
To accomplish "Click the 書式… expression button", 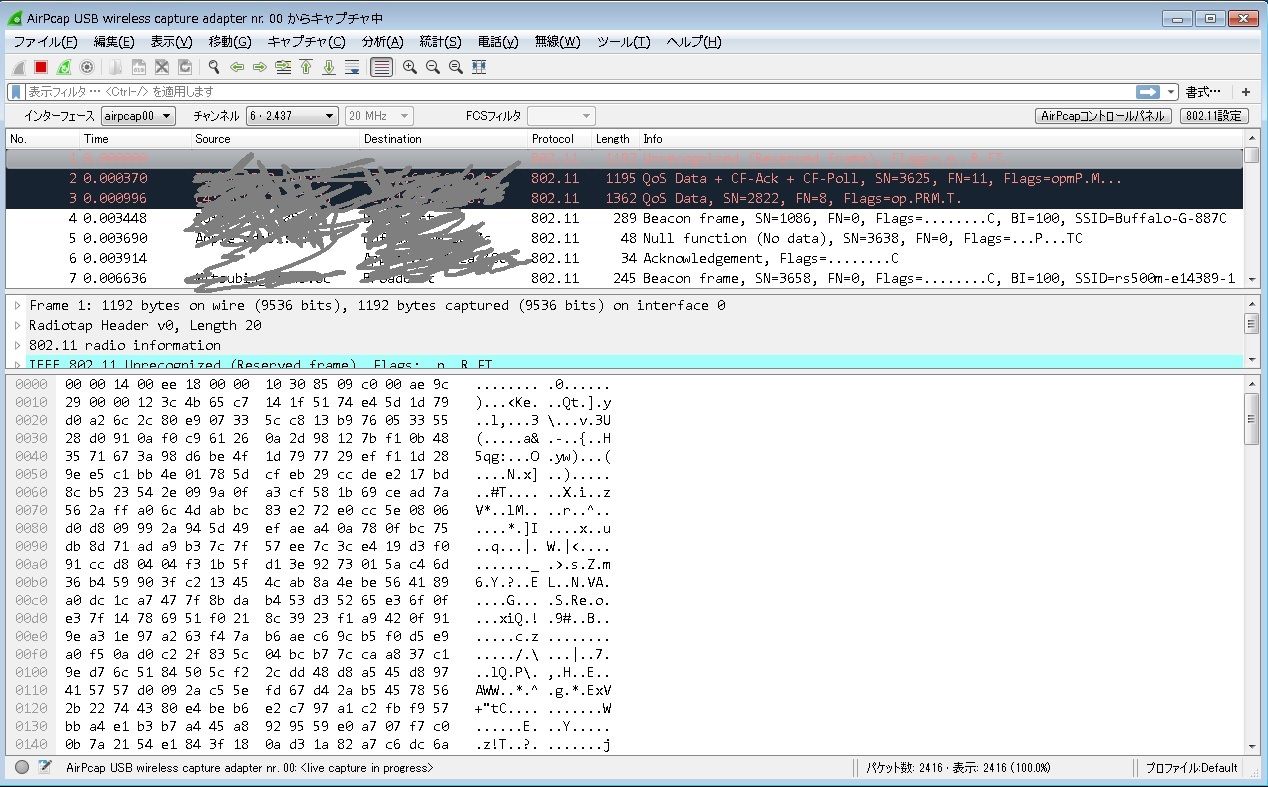I will click(1203, 91).
